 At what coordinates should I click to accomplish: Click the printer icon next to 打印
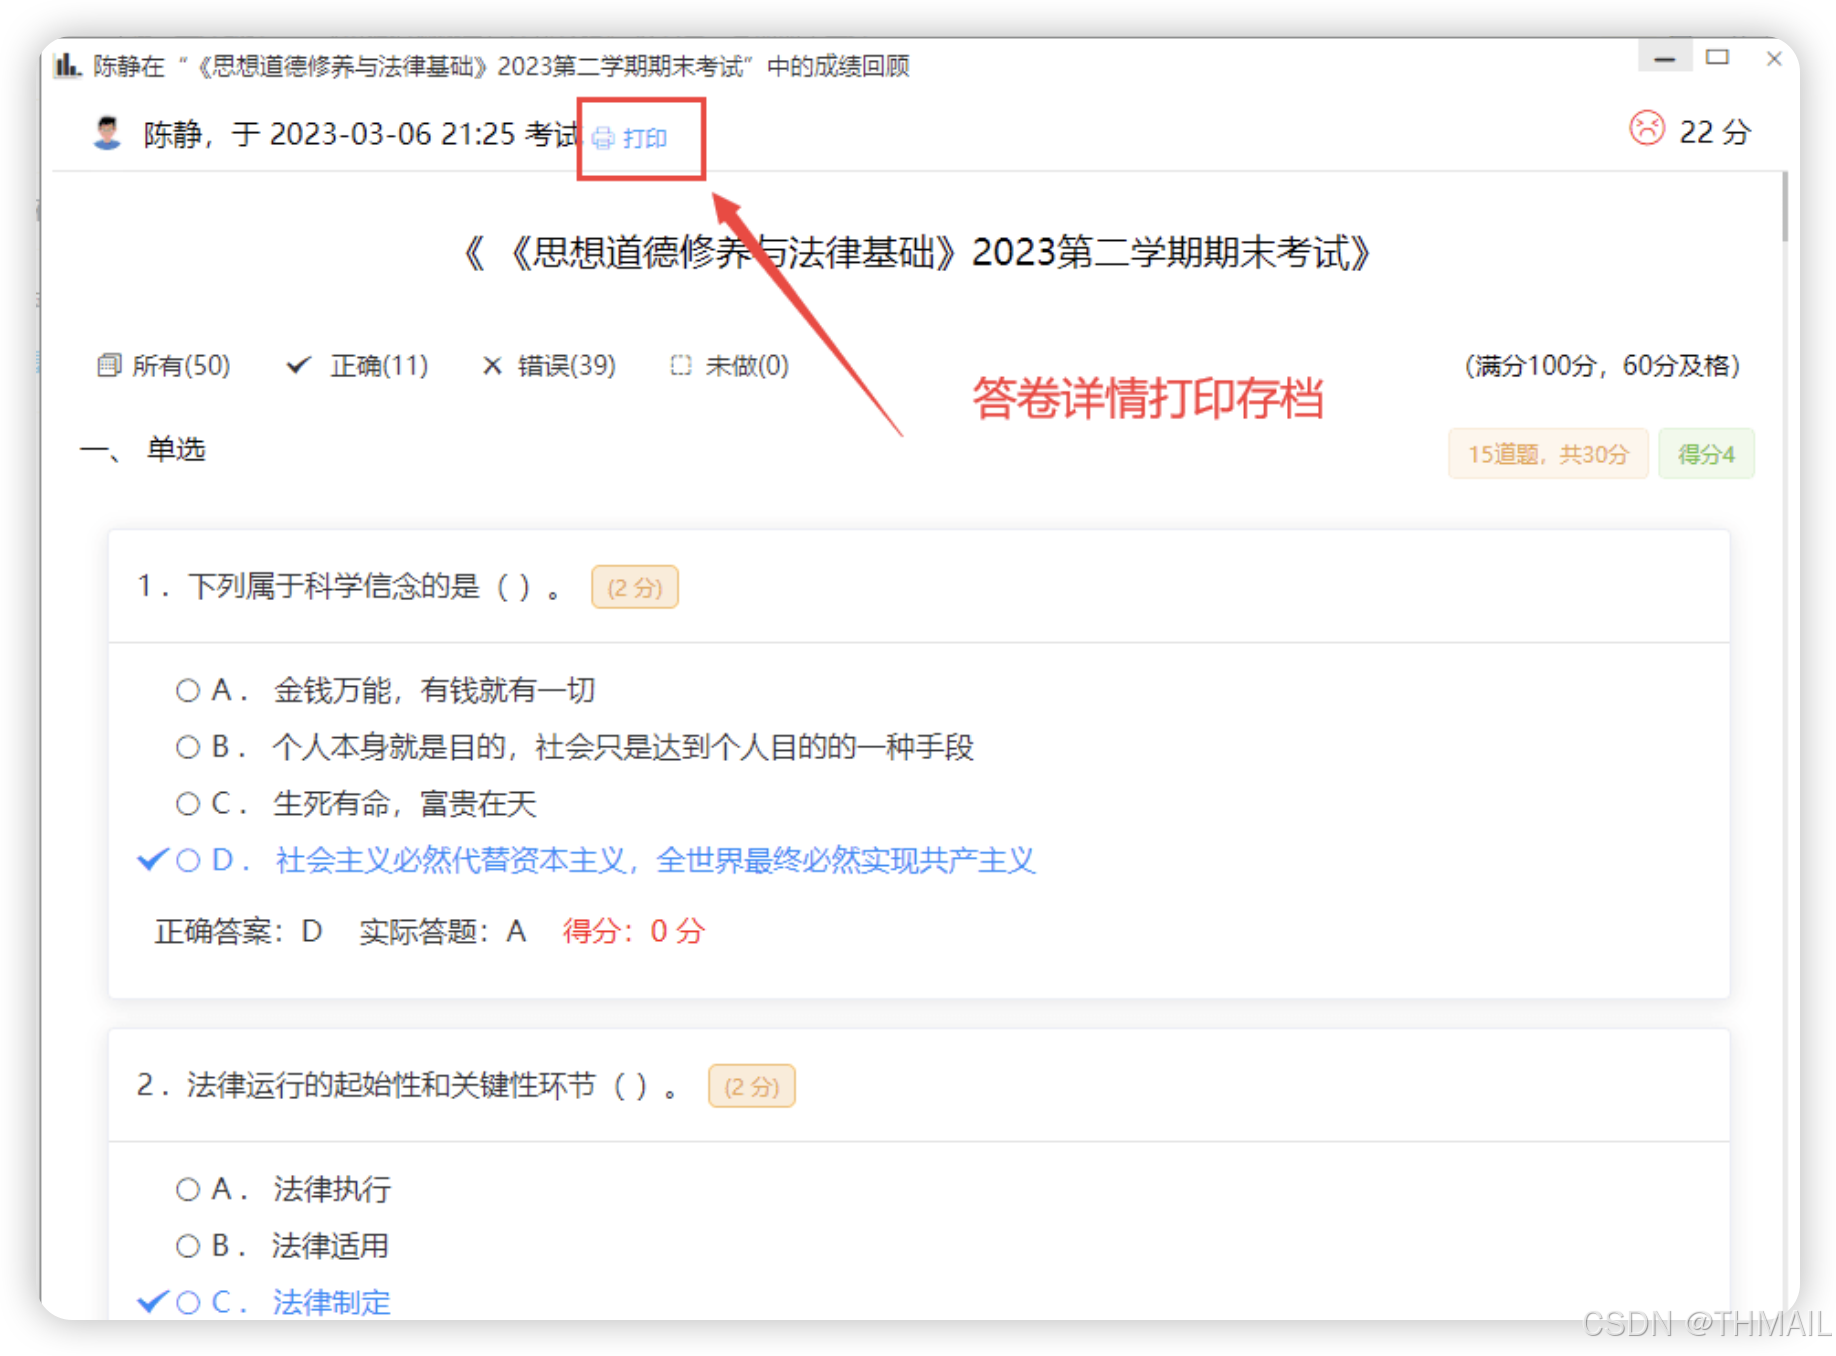[603, 138]
